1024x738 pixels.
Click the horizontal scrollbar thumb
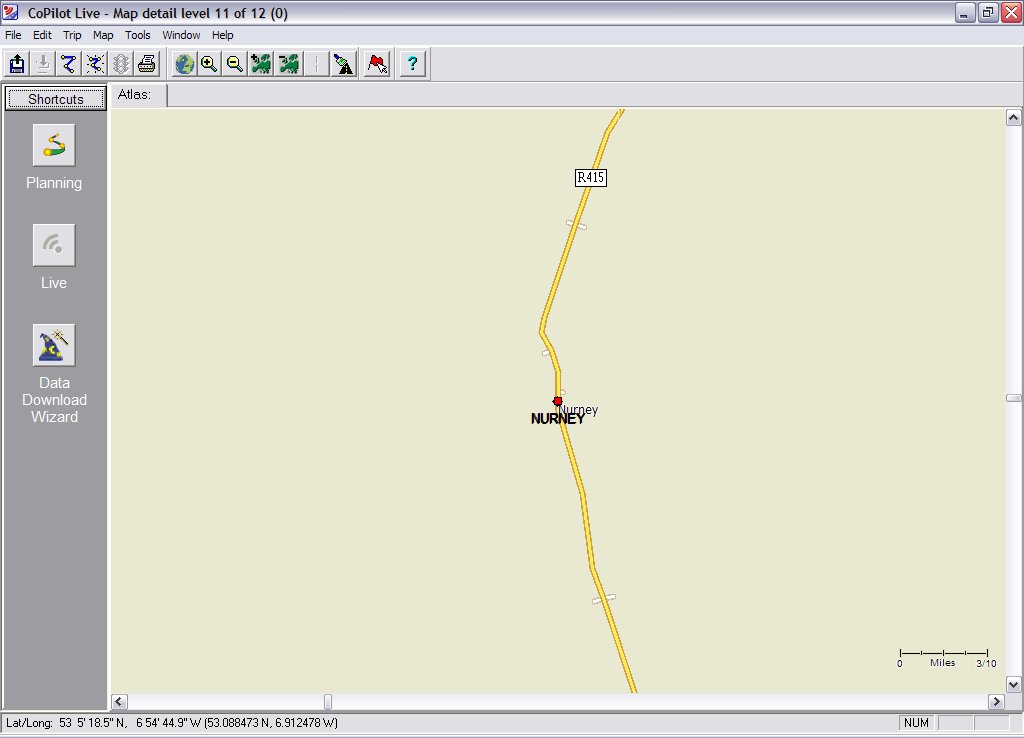(x=328, y=701)
